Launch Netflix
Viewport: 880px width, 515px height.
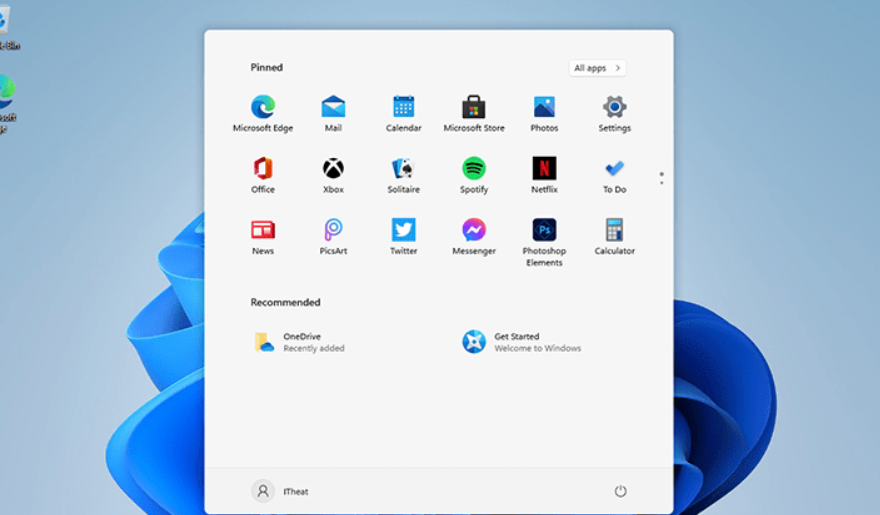pos(544,169)
